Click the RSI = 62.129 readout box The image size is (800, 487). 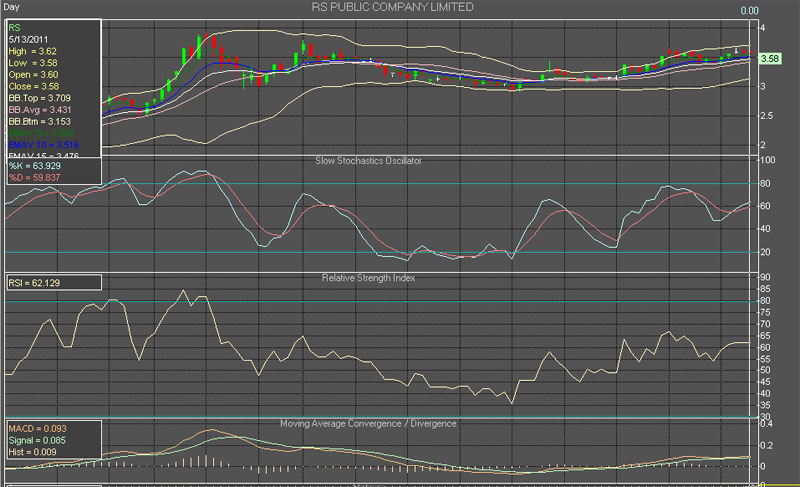[x=54, y=283]
